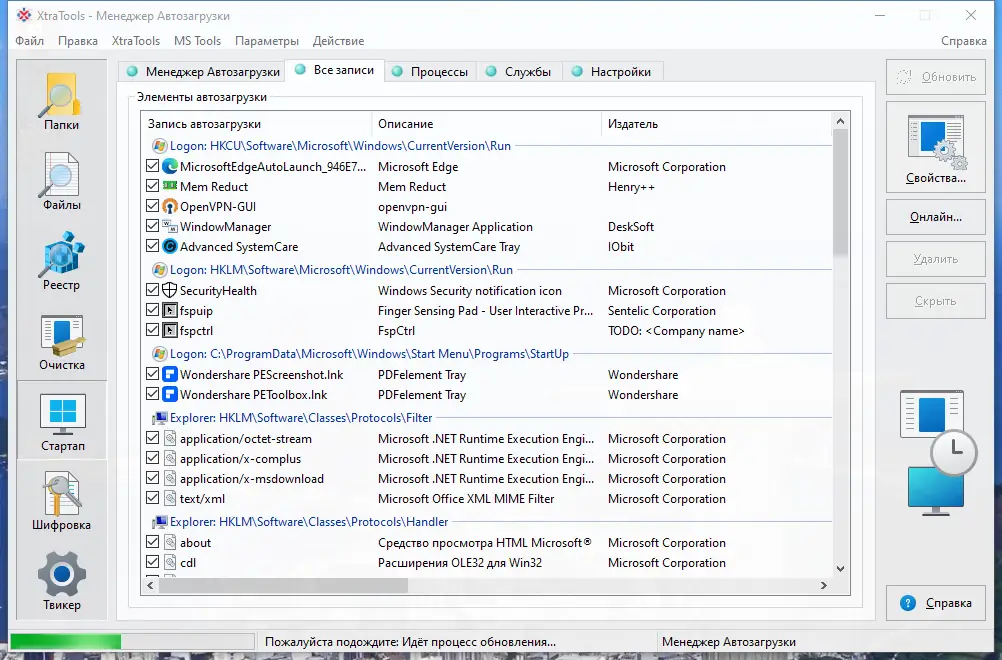Click the Удалить button
1002x660 pixels.
934,258
